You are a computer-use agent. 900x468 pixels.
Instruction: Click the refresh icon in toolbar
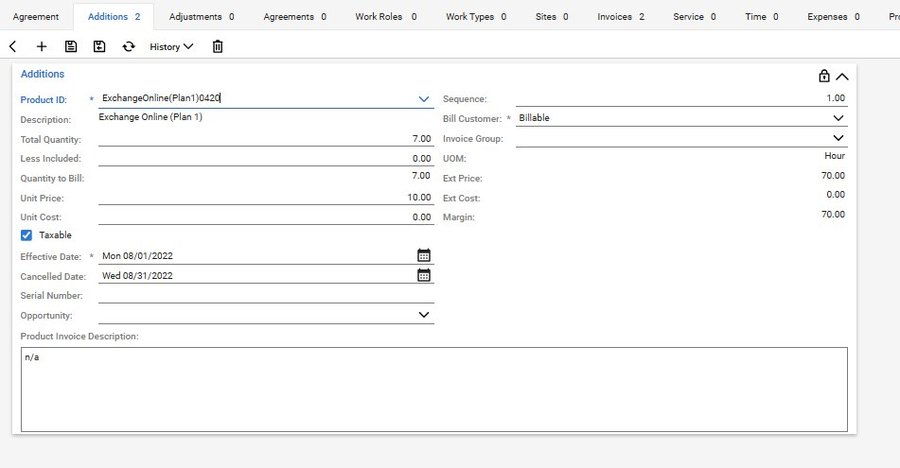129,47
